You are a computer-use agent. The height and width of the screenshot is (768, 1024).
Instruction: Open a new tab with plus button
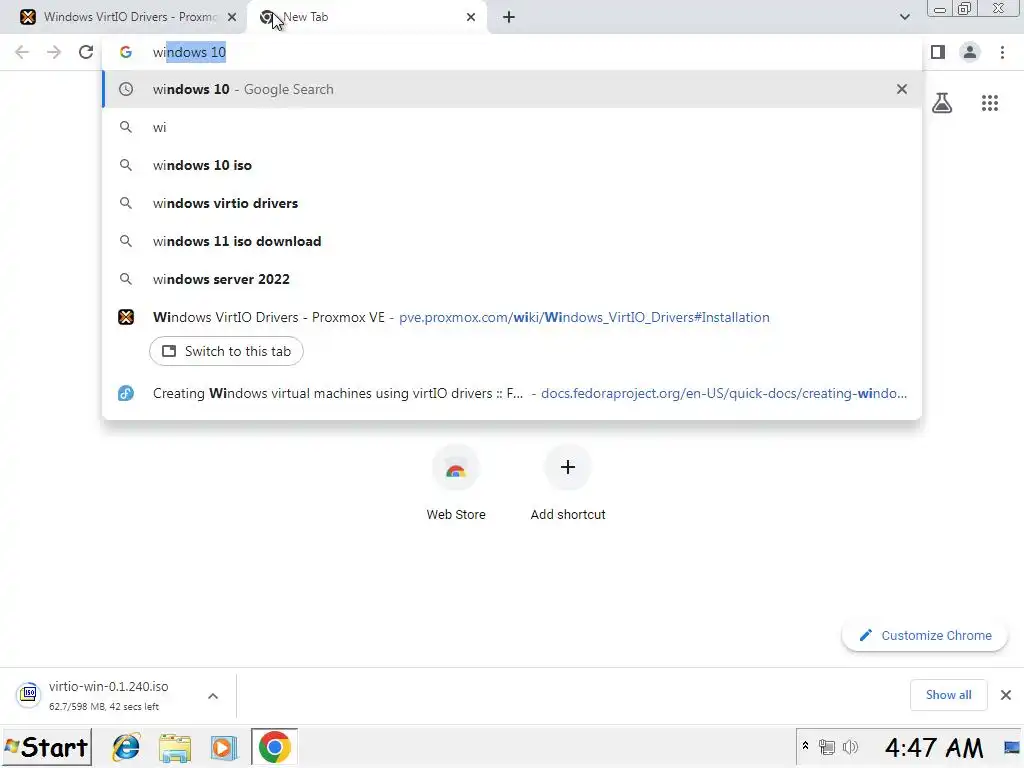[x=509, y=17]
